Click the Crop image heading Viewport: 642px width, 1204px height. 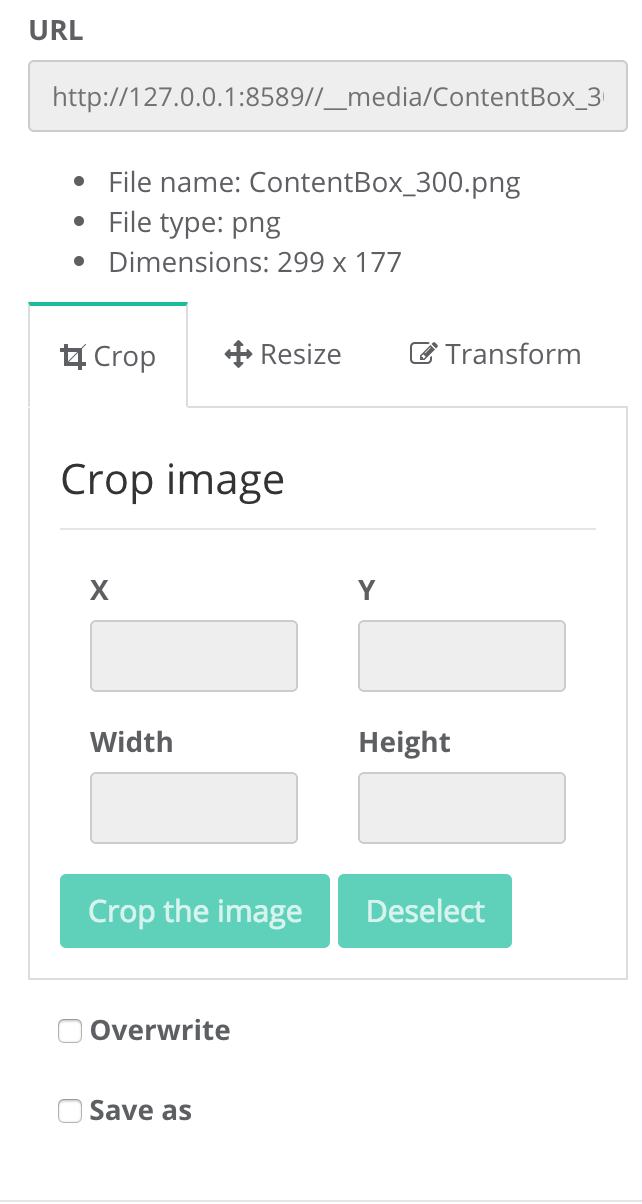coord(173,480)
